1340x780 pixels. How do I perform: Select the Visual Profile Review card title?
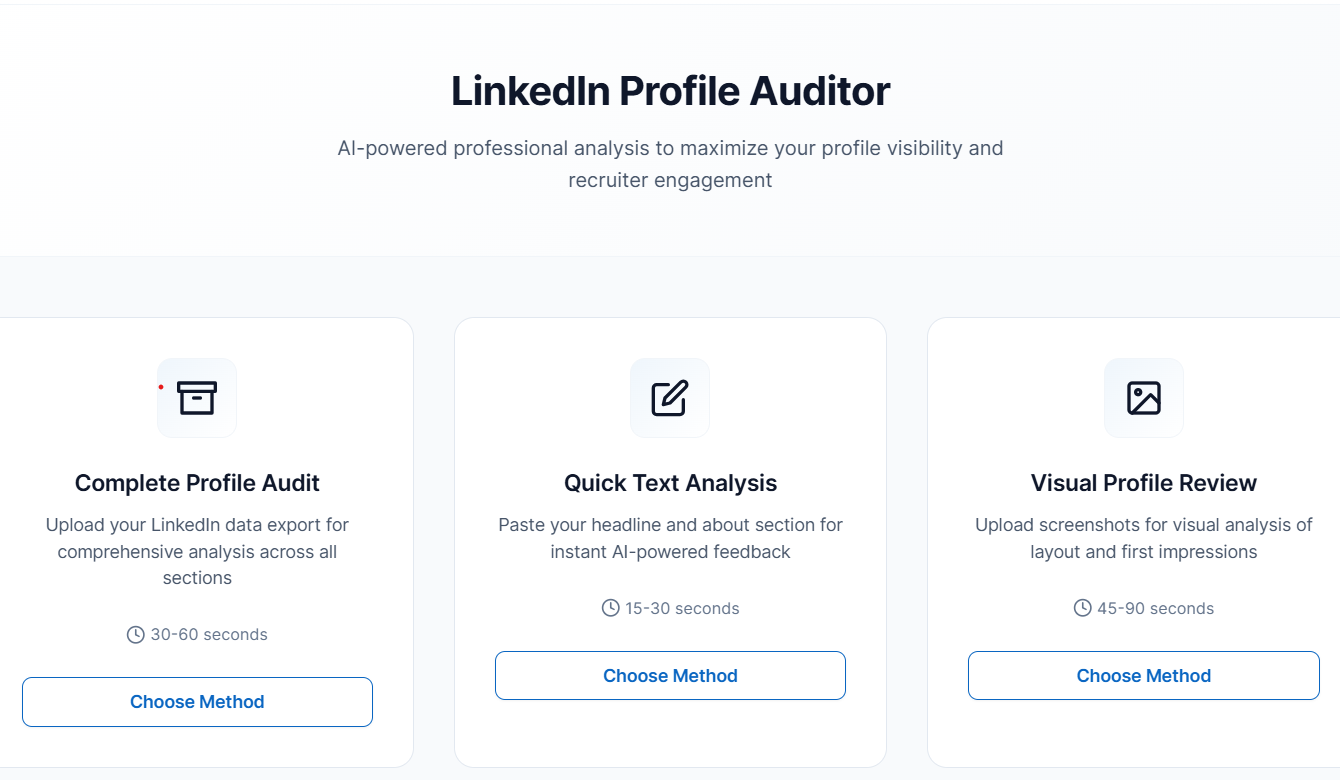click(x=1143, y=483)
